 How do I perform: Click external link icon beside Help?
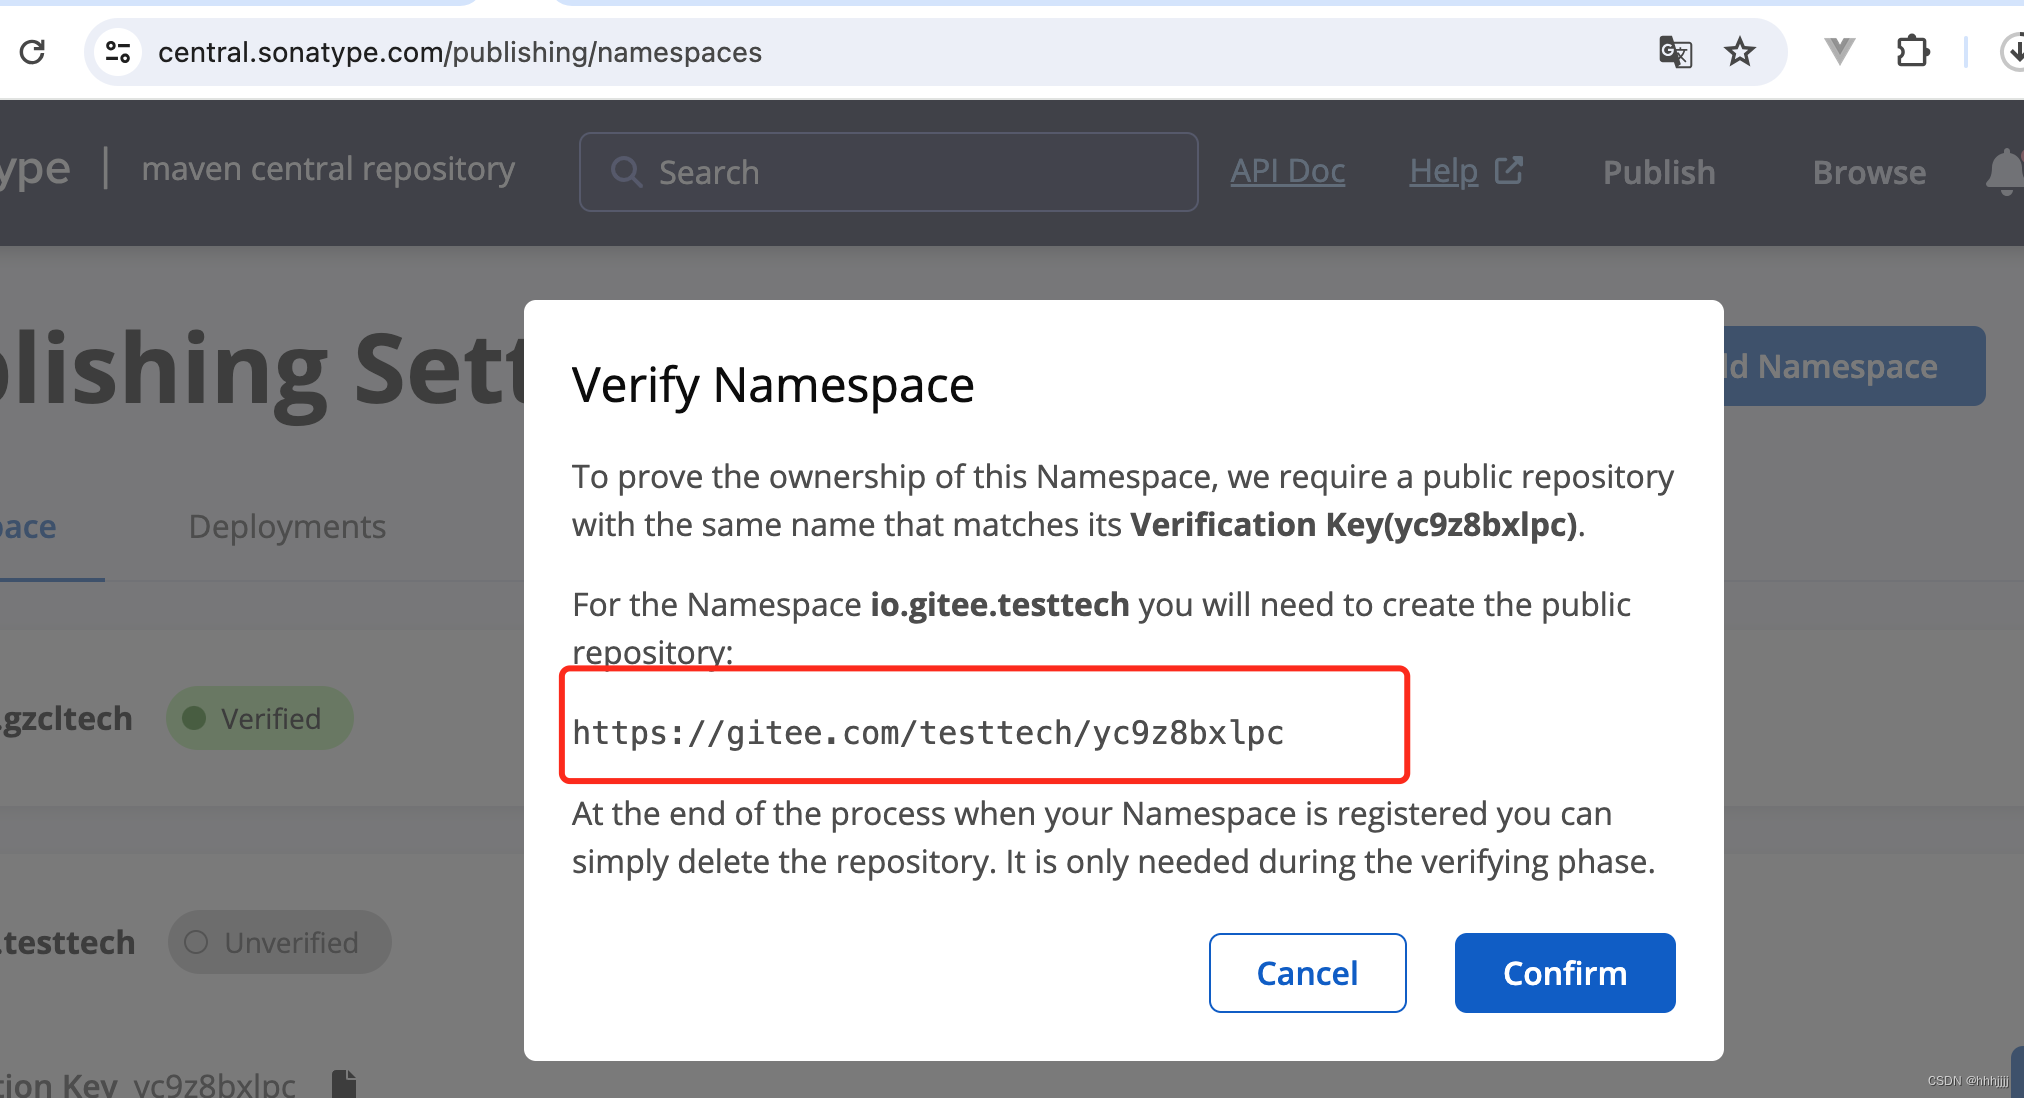coord(1509,171)
